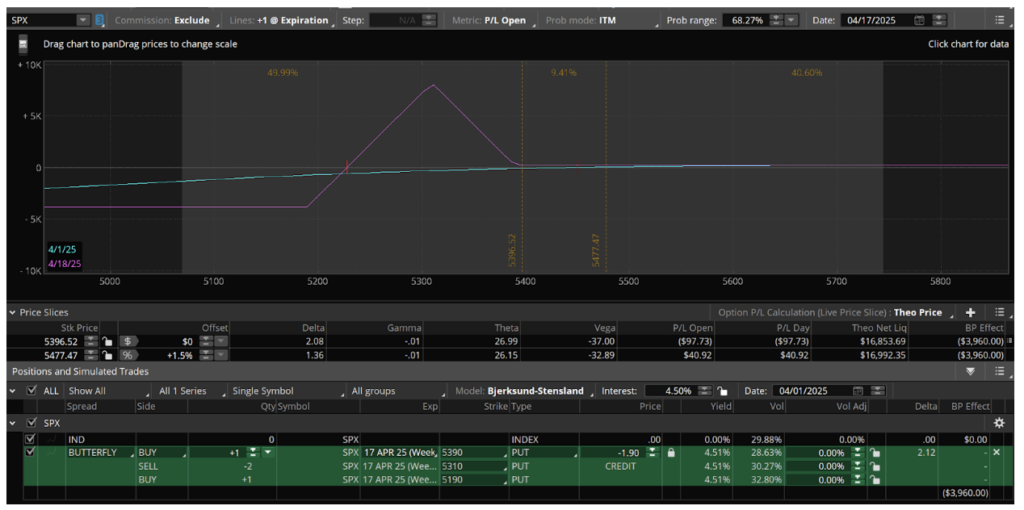Open the Single Symbol dropdown
This screenshot has width=1024, height=510.
click(x=286, y=391)
